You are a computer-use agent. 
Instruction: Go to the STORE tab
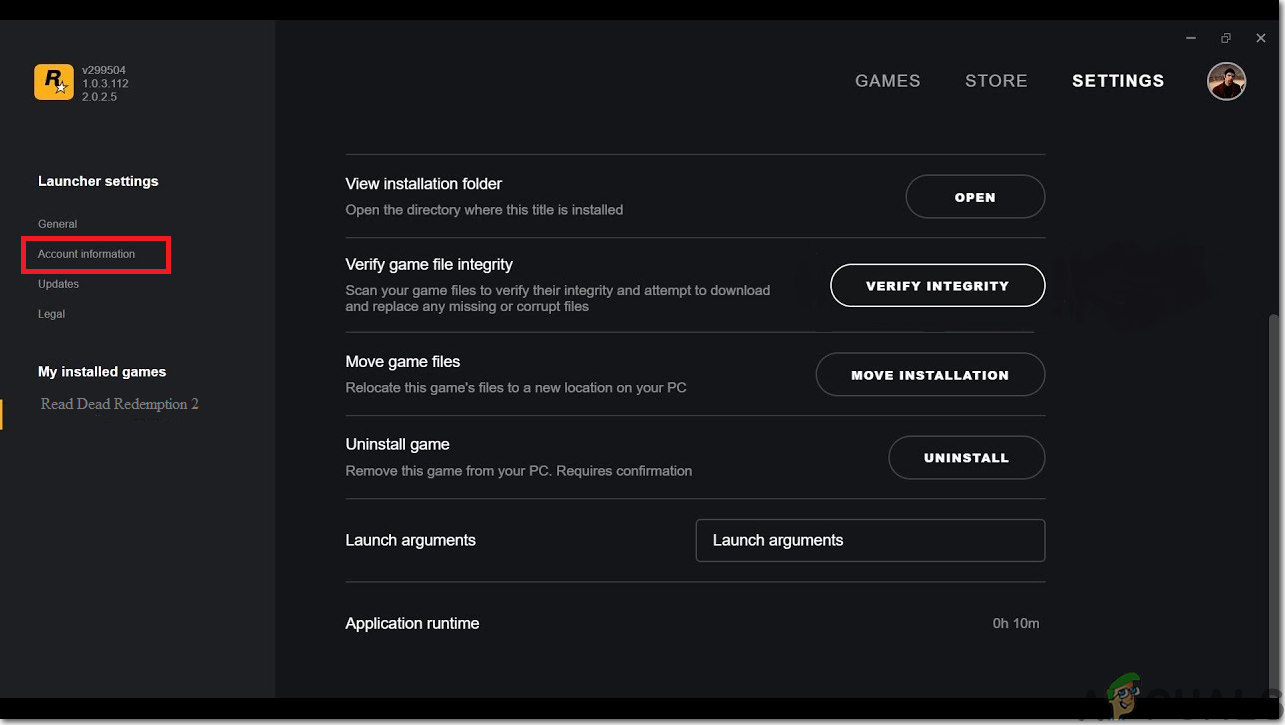(x=996, y=81)
